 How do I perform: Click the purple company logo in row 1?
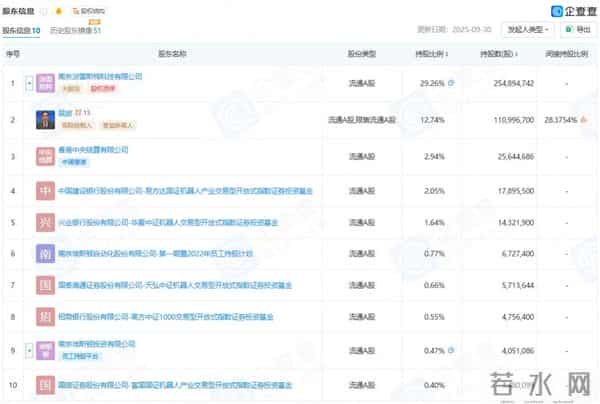tap(45, 83)
